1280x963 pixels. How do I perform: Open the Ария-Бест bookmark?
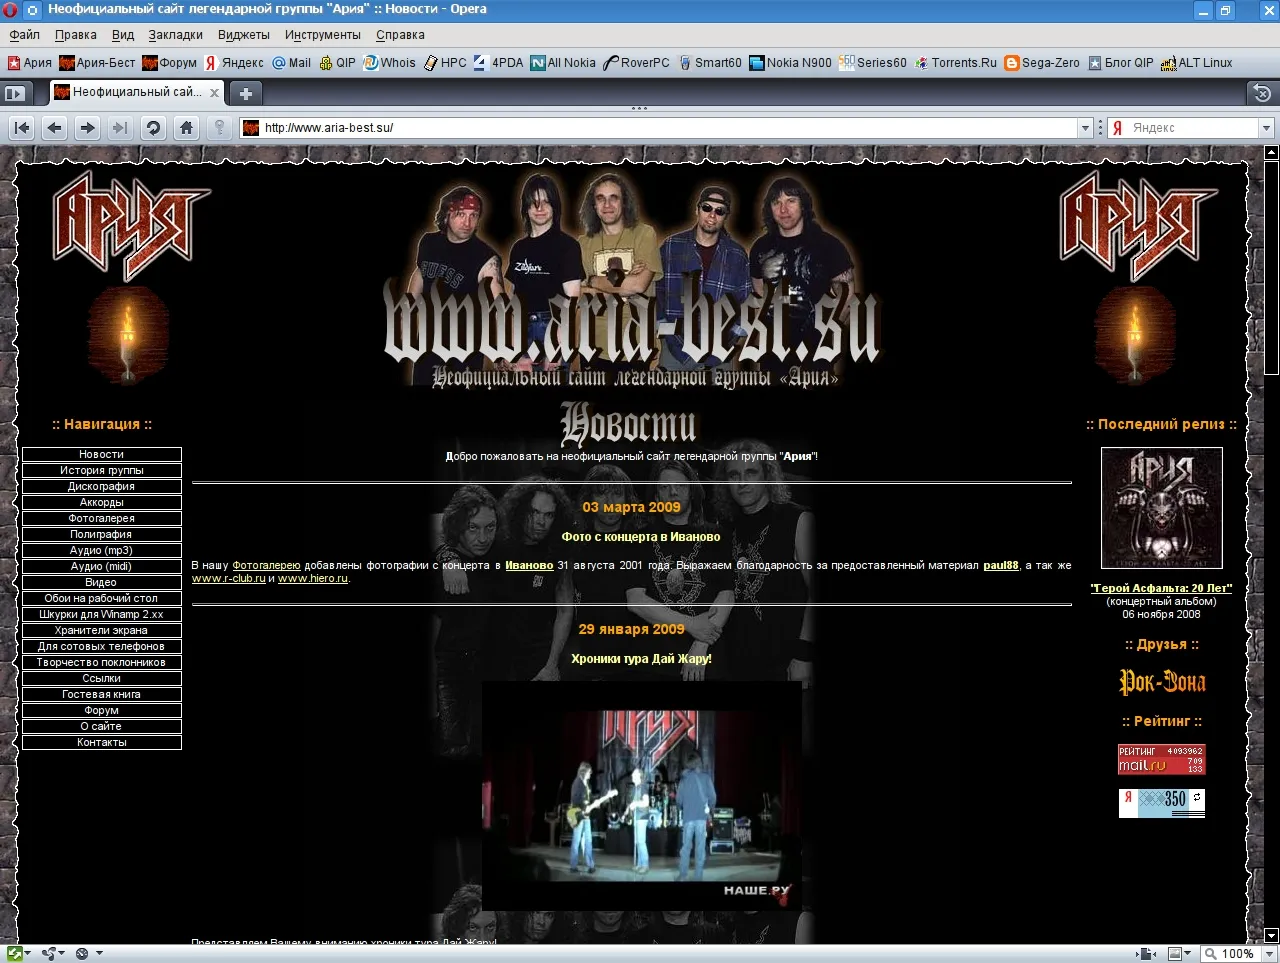(97, 63)
